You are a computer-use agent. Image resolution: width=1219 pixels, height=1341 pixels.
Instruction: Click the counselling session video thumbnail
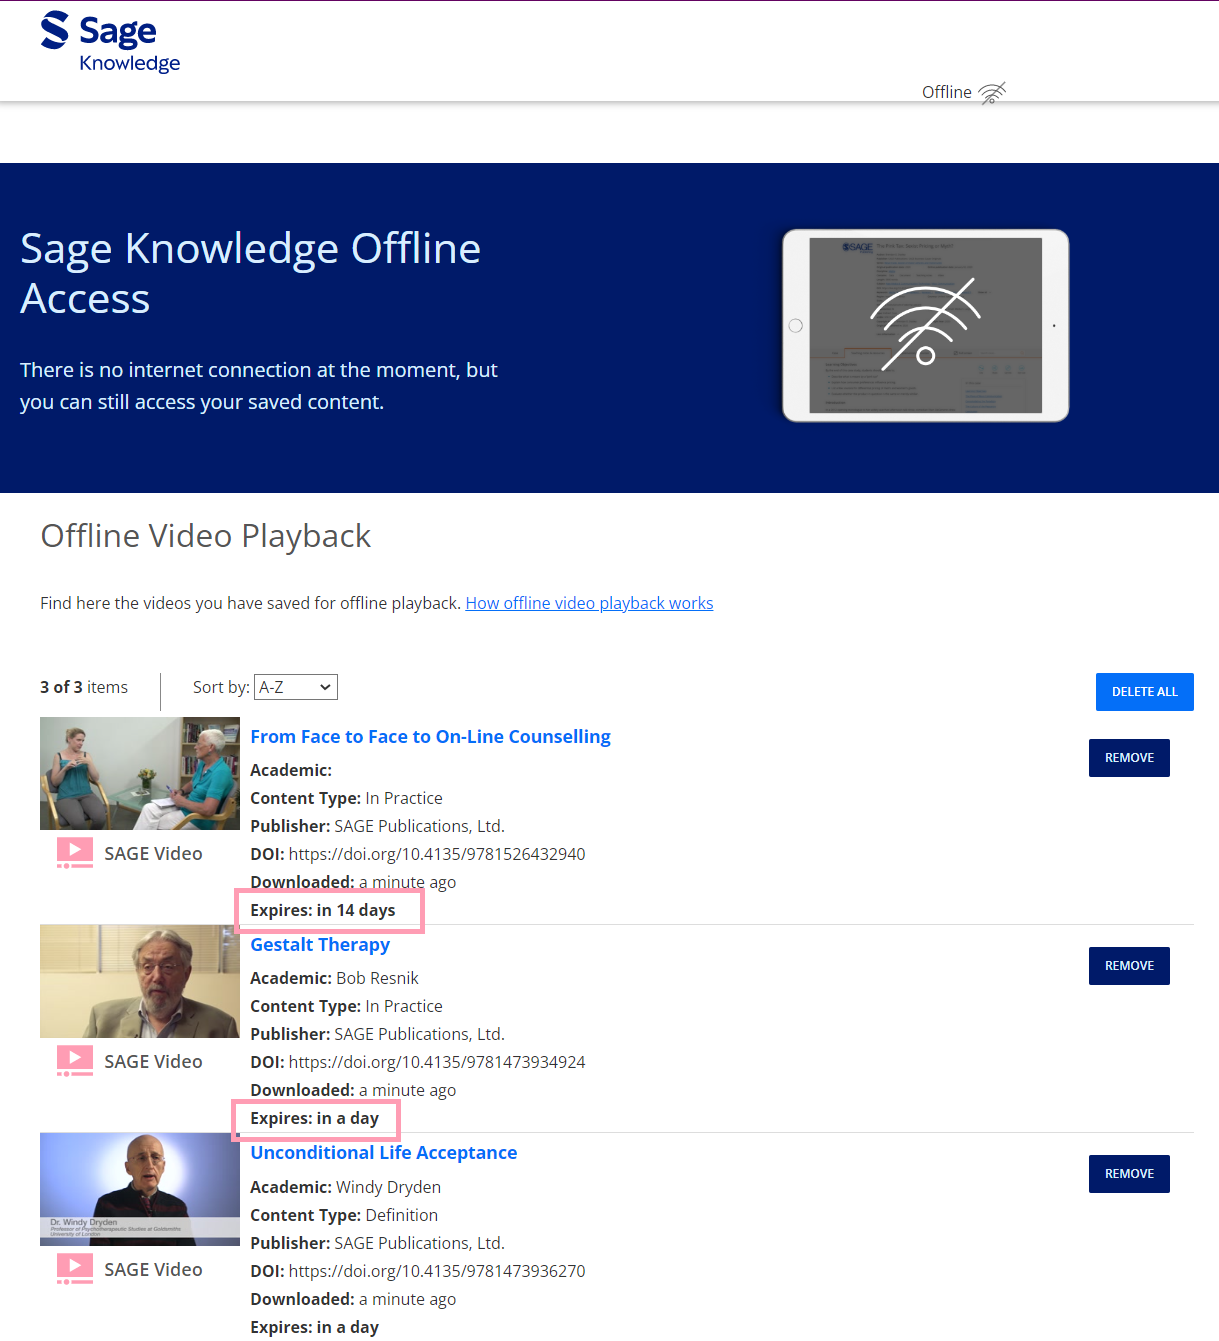[140, 773]
